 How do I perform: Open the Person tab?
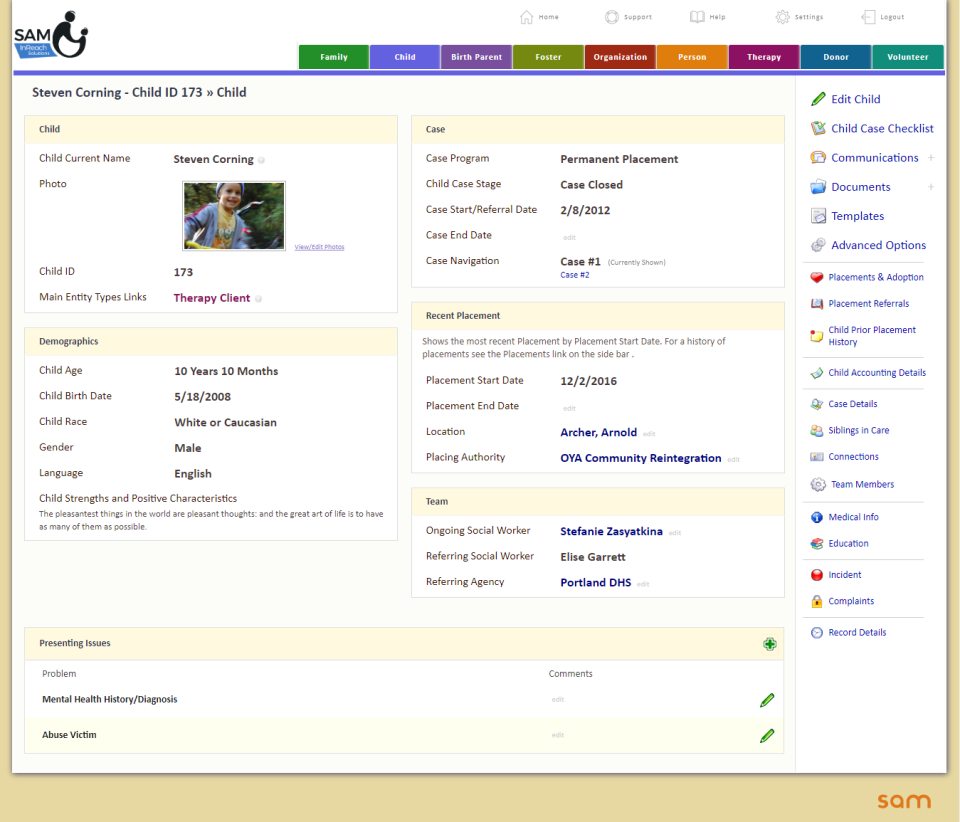click(692, 57)
